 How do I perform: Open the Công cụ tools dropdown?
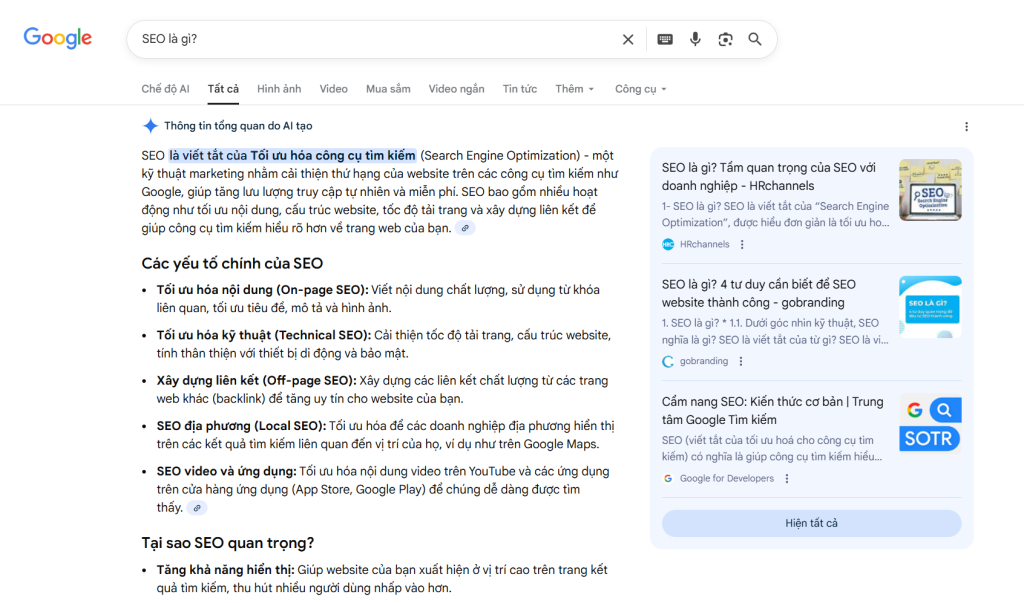[x=639, y=89]
